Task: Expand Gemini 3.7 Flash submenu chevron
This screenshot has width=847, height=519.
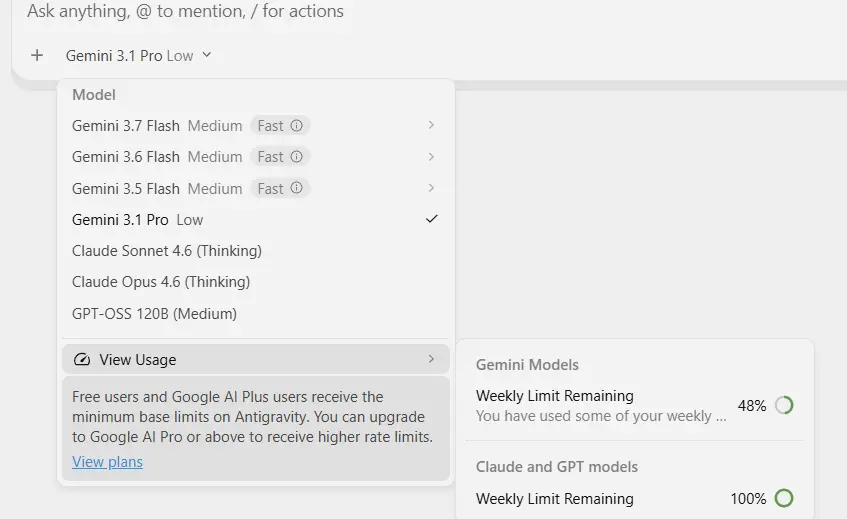Action: pyautogui.click(x=431, y=125)
